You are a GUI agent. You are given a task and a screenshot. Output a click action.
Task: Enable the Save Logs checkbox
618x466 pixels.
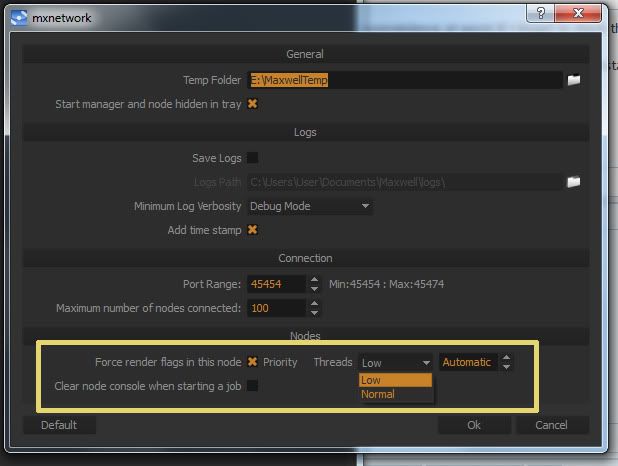[252, 158]
